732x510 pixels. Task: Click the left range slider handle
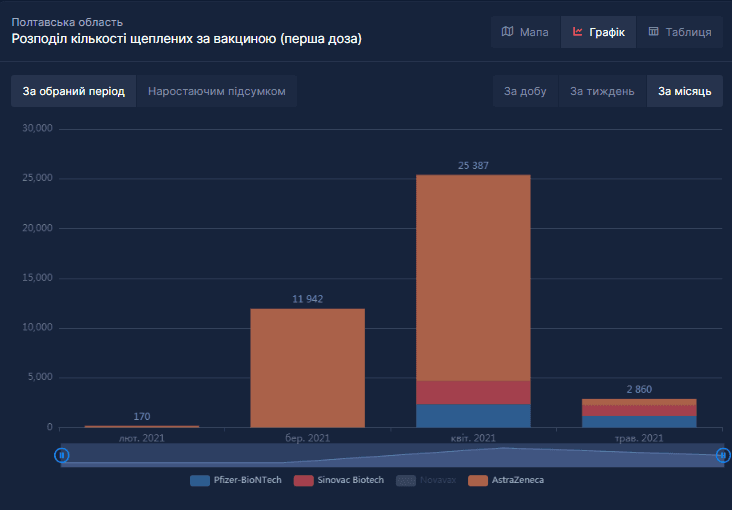[x=62, y=455]
